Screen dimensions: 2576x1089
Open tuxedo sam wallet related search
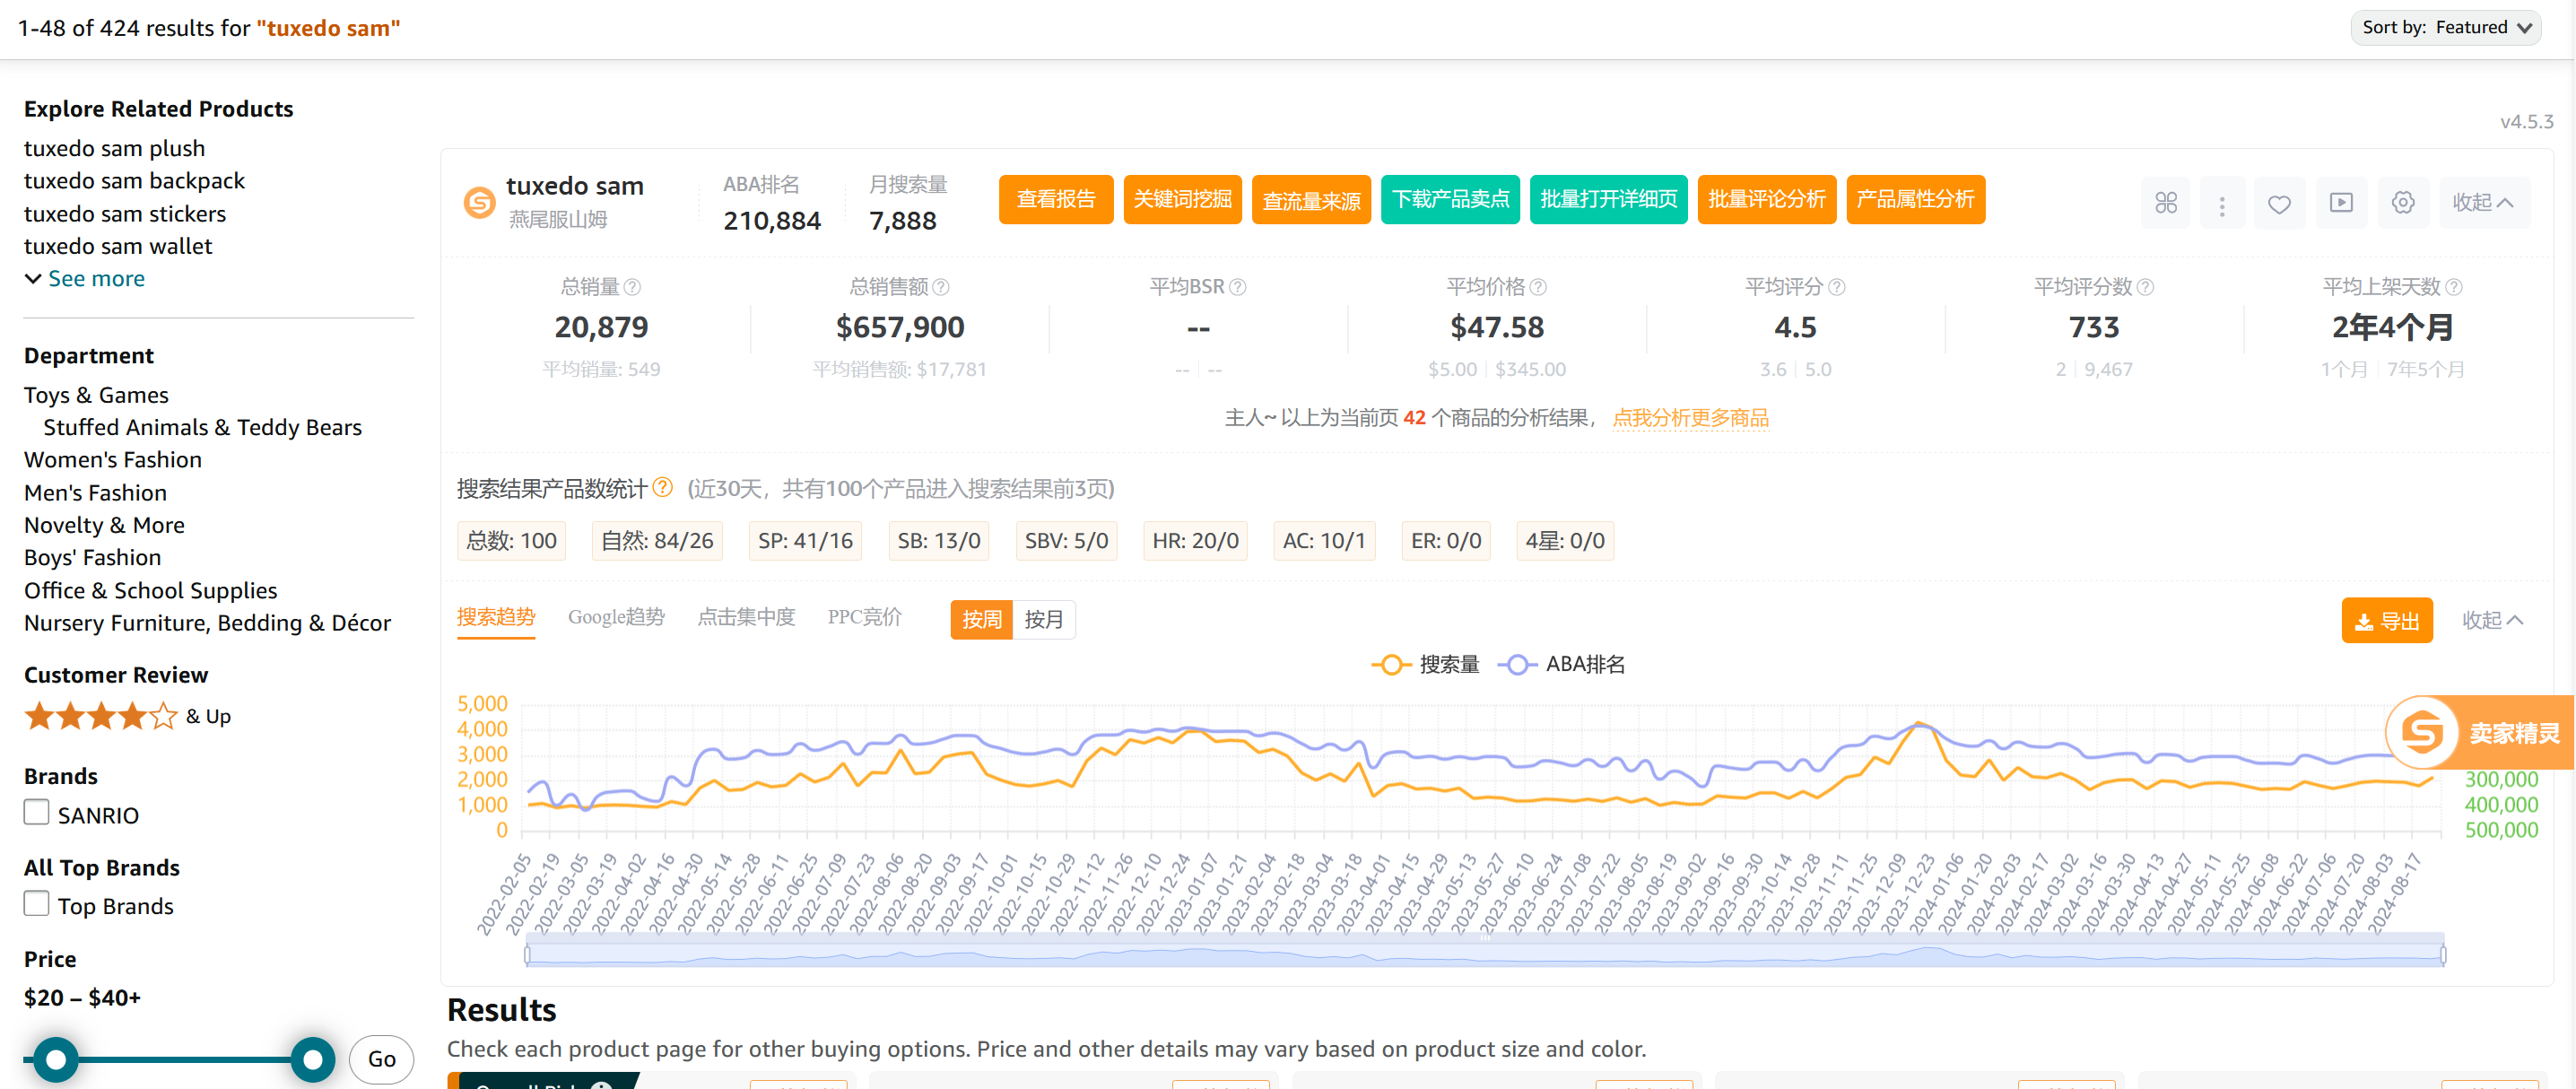[118, 246]
